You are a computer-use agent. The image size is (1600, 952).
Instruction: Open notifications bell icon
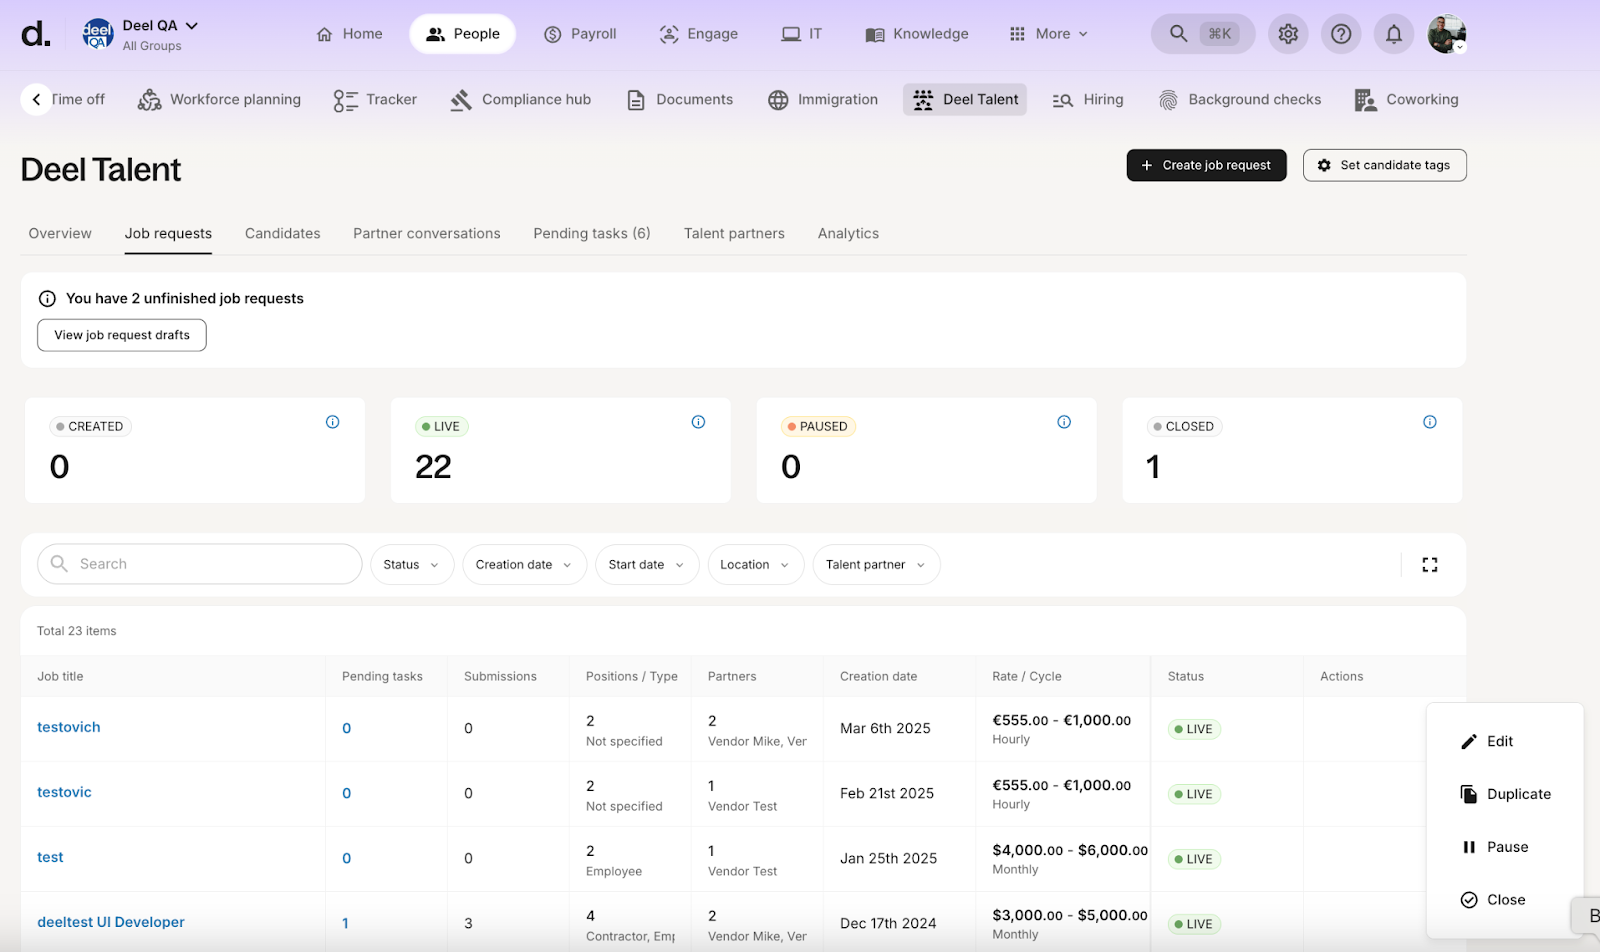[x=1394, y=34]
